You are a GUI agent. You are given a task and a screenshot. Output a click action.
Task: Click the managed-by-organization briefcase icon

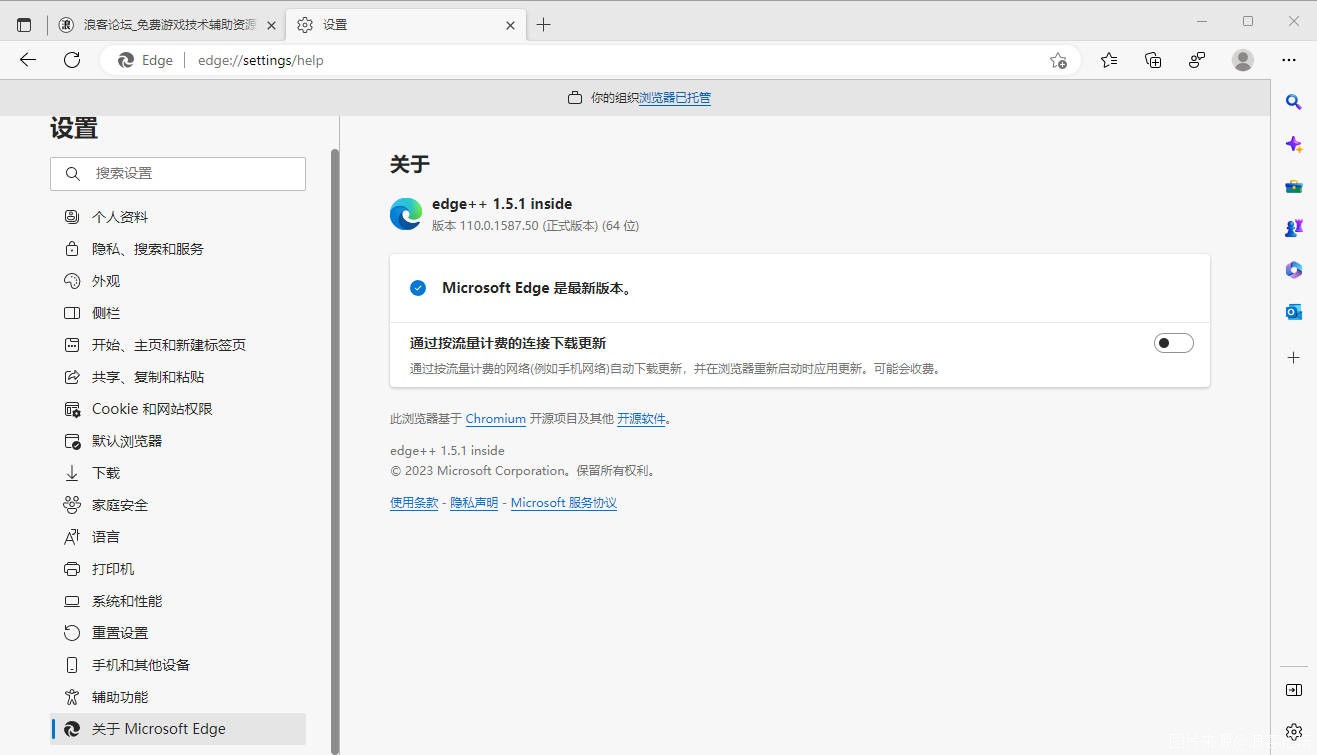pyautogui.click(x=575, y=98)
